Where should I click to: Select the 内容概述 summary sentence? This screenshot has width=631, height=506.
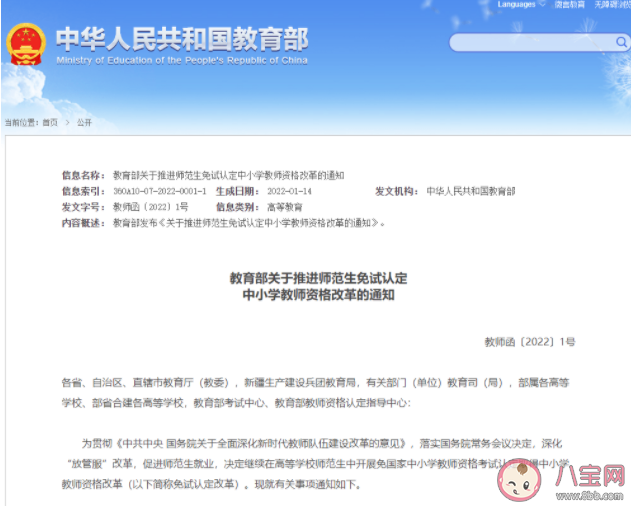pos(249,223)
